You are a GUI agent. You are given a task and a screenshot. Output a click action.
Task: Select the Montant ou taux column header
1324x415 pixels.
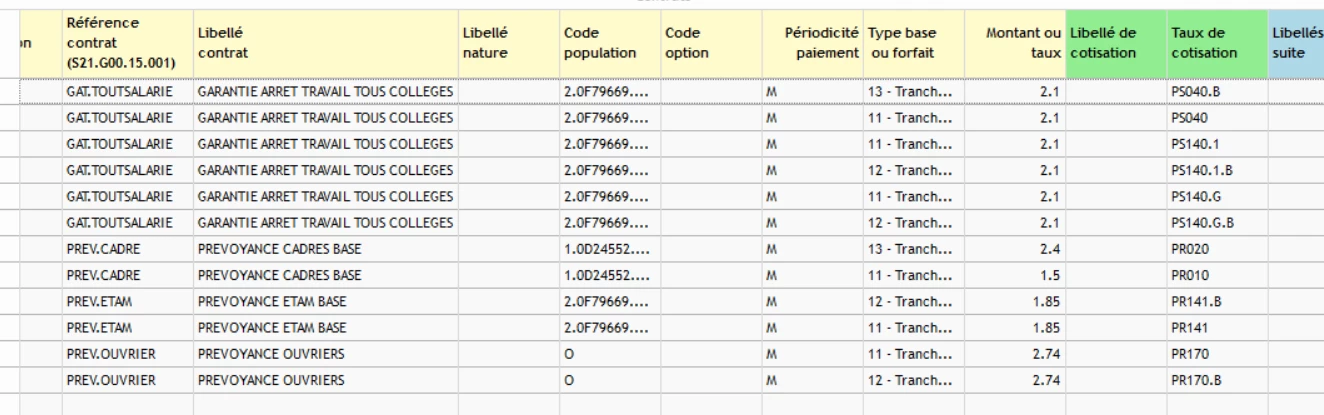click(x=1015, y=43)
